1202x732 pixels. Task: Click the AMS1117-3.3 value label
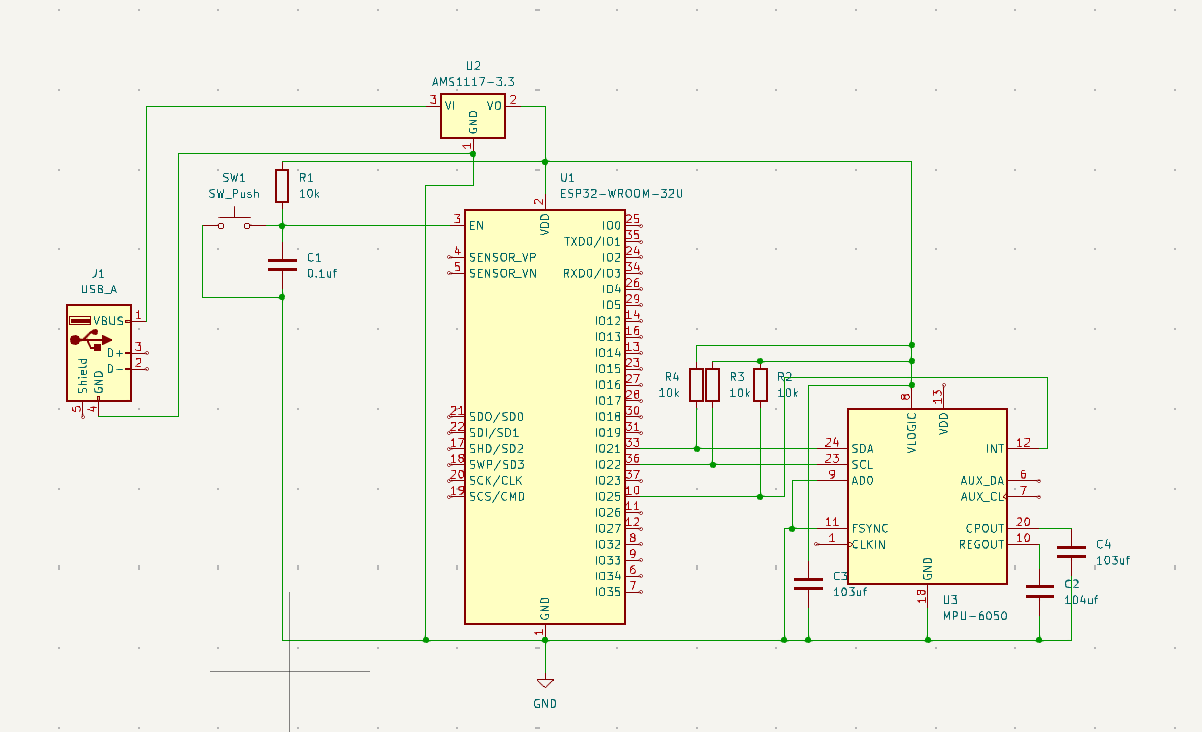tap(473, 81)
